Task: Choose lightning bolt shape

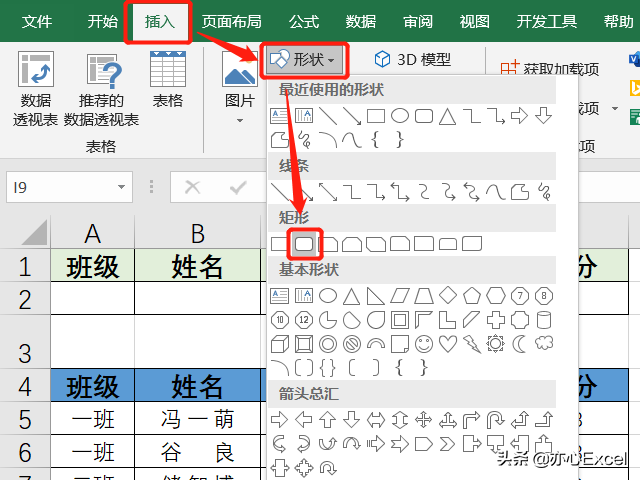Action: point(471,344)
